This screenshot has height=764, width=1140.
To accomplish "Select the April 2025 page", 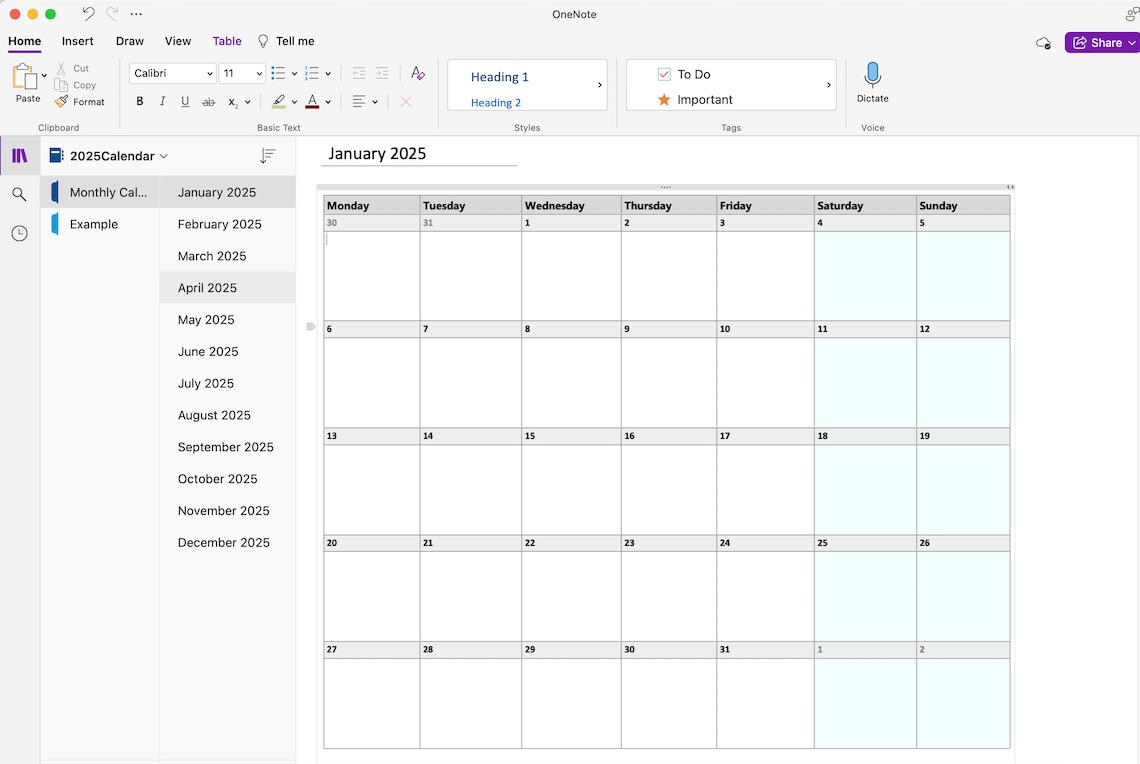I will pos(207,288).
